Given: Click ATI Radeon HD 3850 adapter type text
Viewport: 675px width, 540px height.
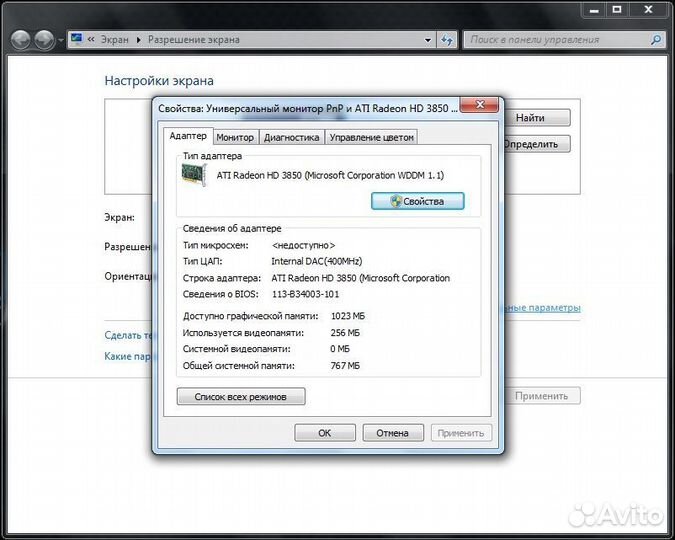Looking at the screenshot, I should [x=330, y=175].
